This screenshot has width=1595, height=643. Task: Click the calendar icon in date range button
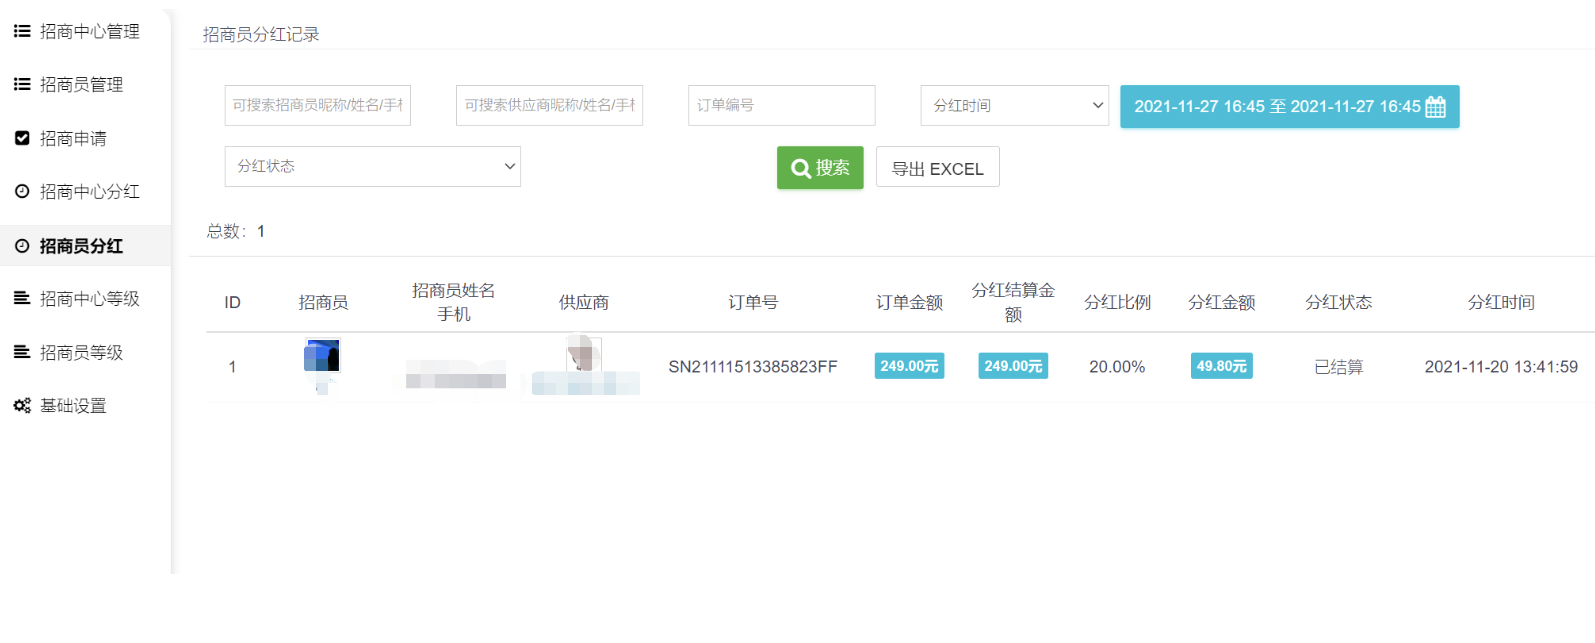pos(1435,107)
